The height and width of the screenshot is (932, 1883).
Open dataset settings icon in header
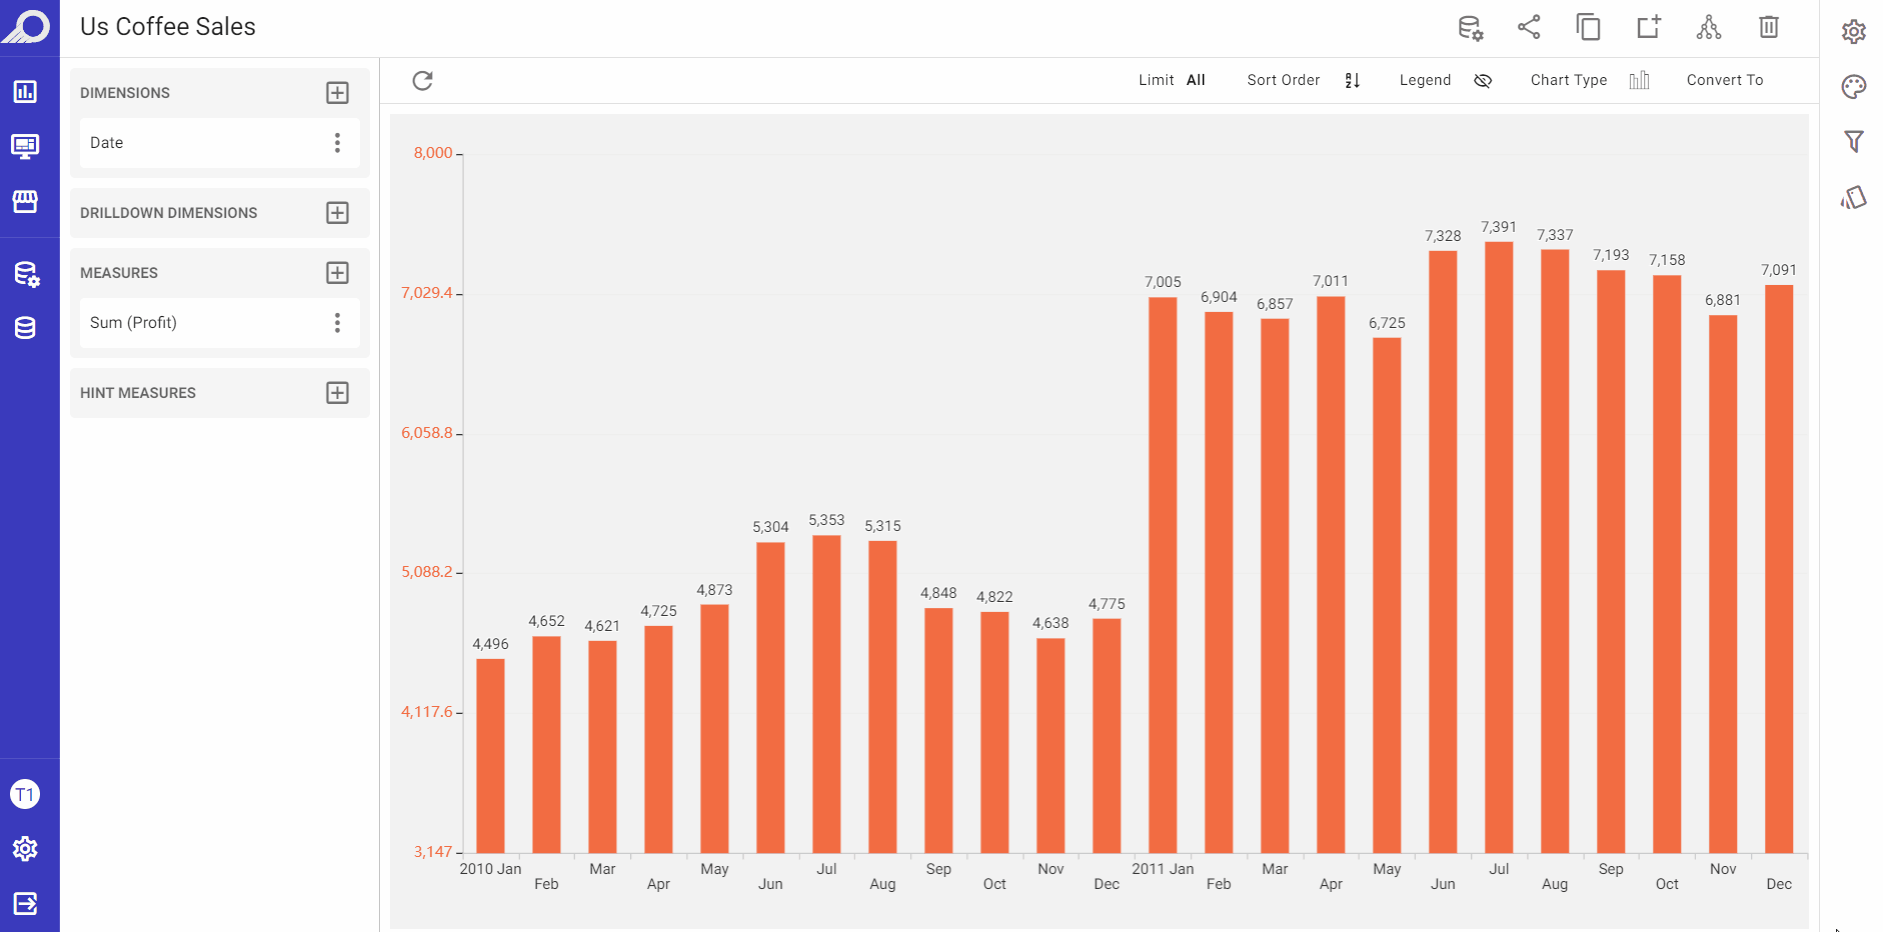point(1470,28)
